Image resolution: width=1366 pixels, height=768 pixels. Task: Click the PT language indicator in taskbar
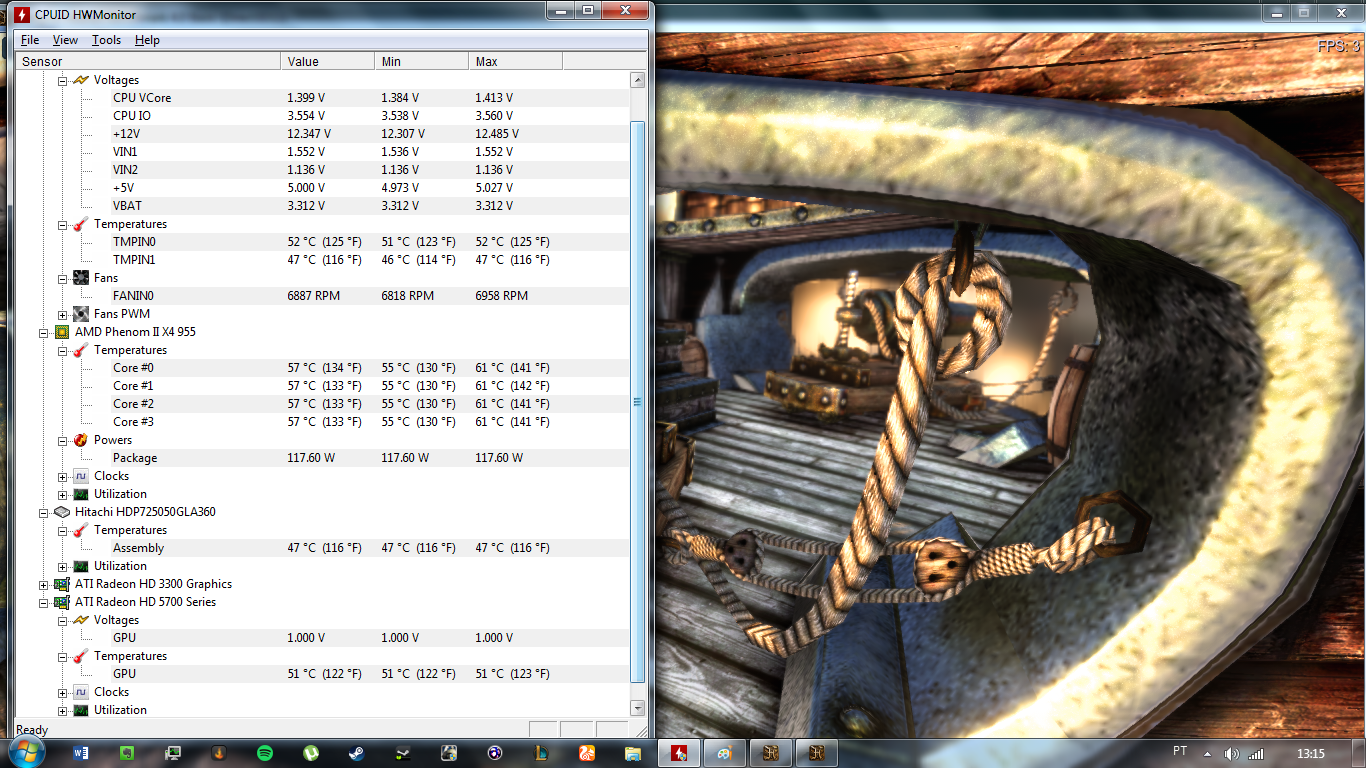(1180, 752)
